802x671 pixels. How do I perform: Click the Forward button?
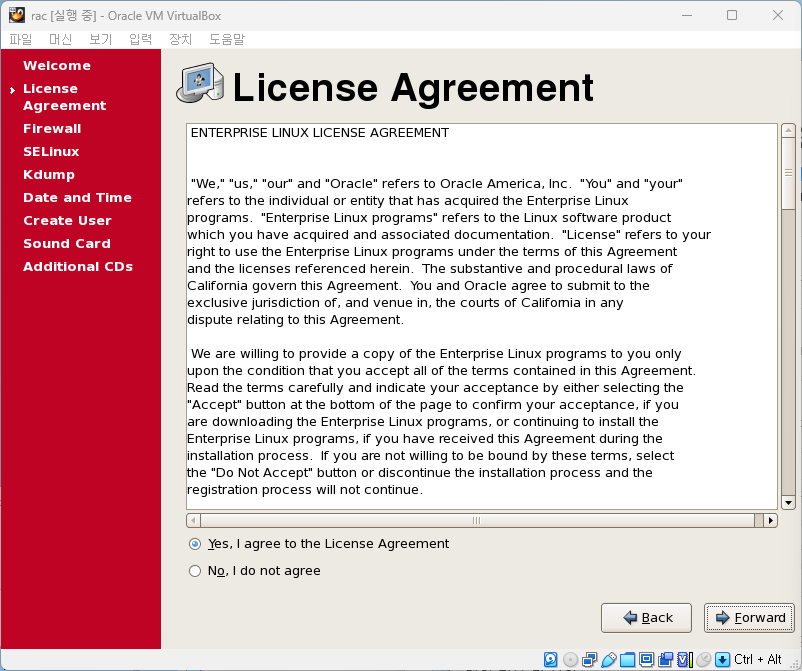pyautogui.click(x=749, y=618)
